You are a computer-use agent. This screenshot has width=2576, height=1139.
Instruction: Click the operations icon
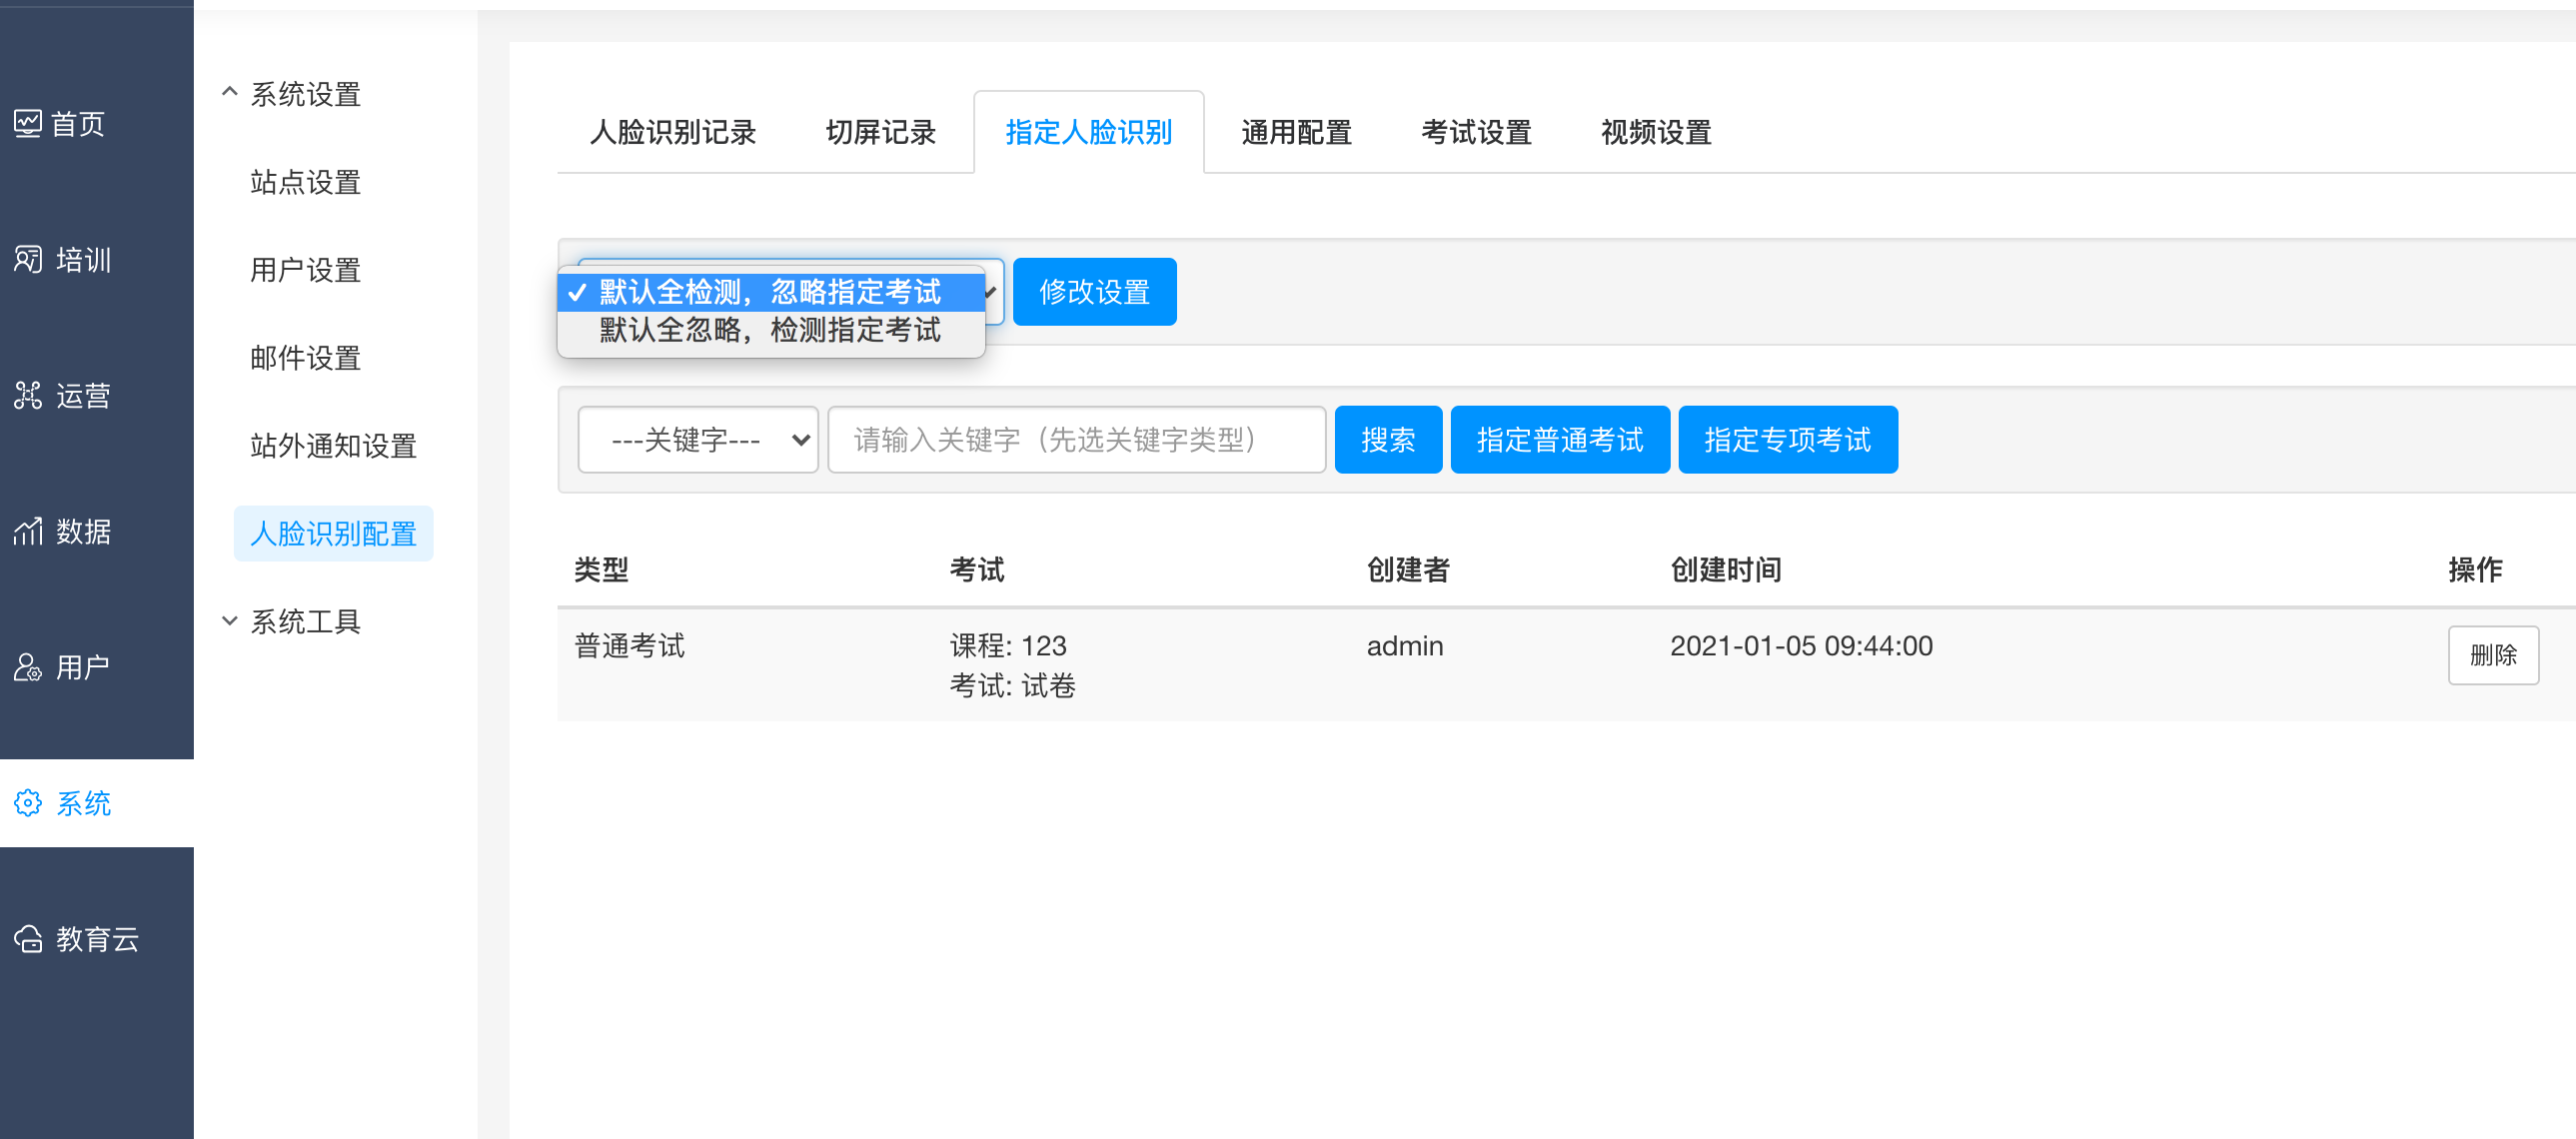27,396
